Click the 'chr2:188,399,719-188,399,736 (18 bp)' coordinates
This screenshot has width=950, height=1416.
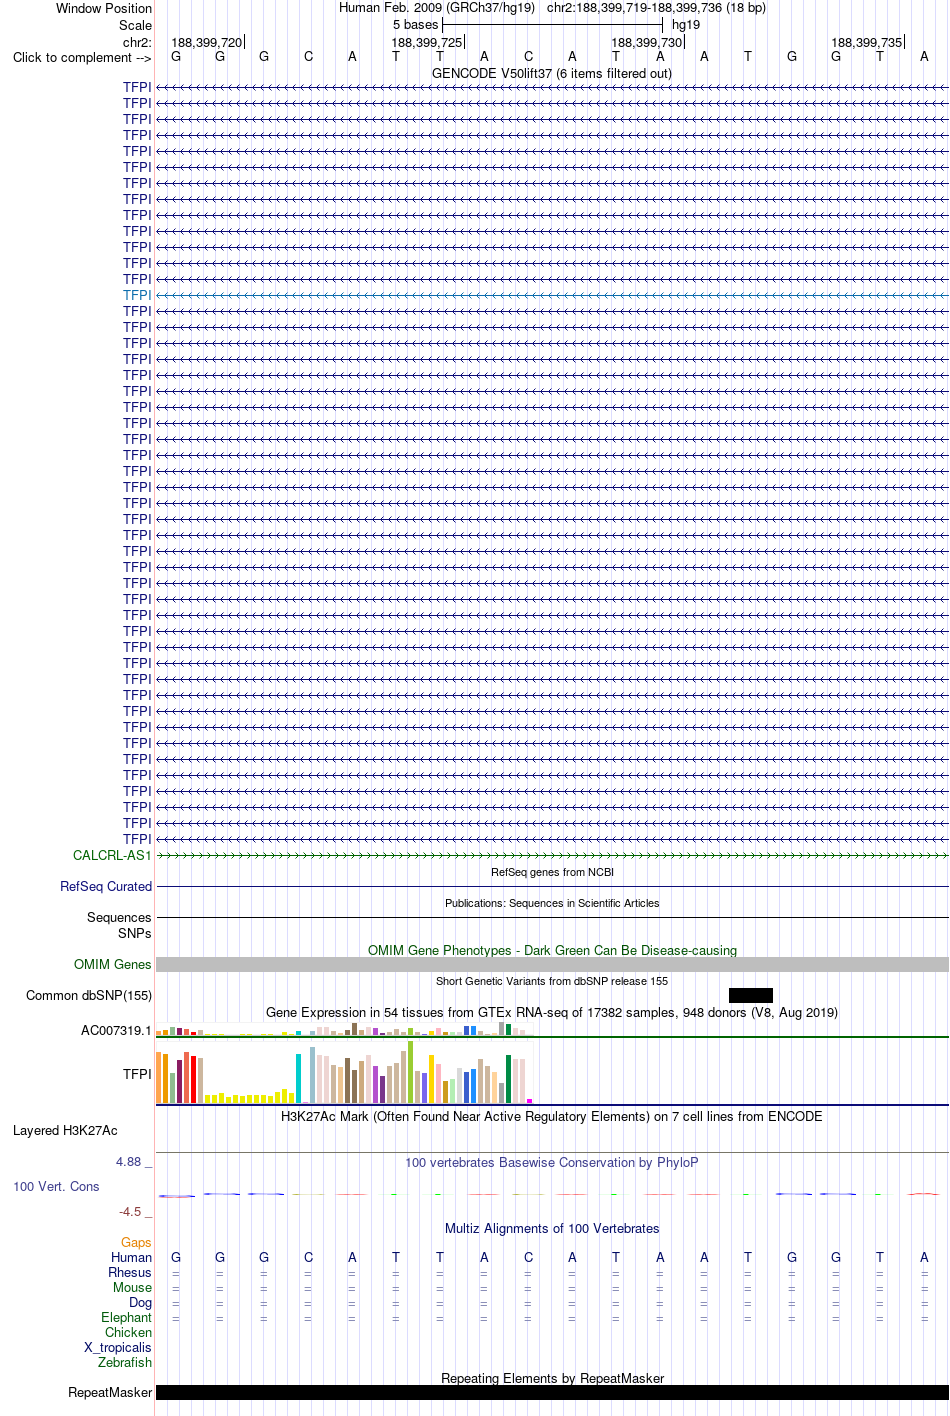(x=656, y=7)
